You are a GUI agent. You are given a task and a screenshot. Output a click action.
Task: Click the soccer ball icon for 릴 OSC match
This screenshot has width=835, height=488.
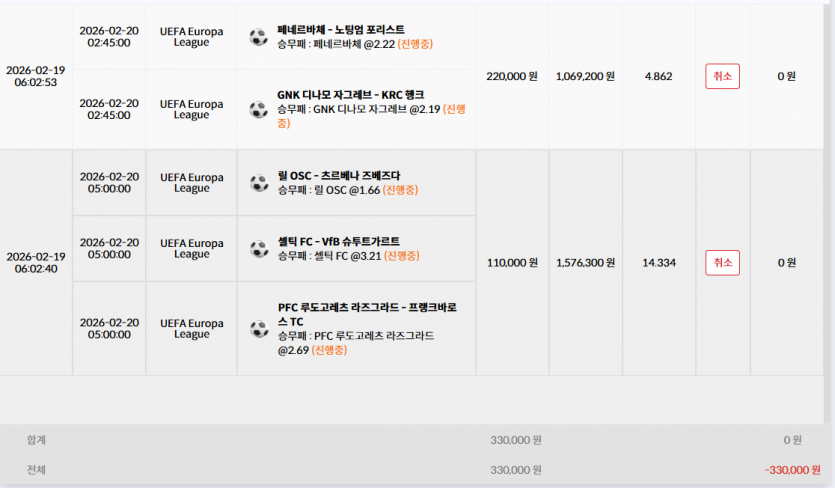259,183
